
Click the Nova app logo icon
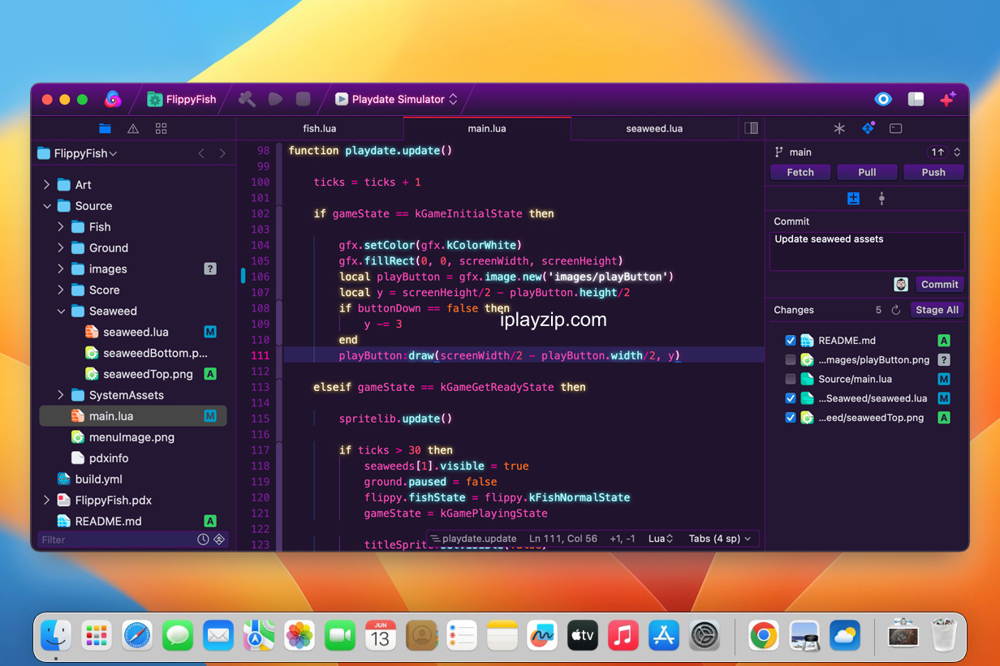[113, 99]
